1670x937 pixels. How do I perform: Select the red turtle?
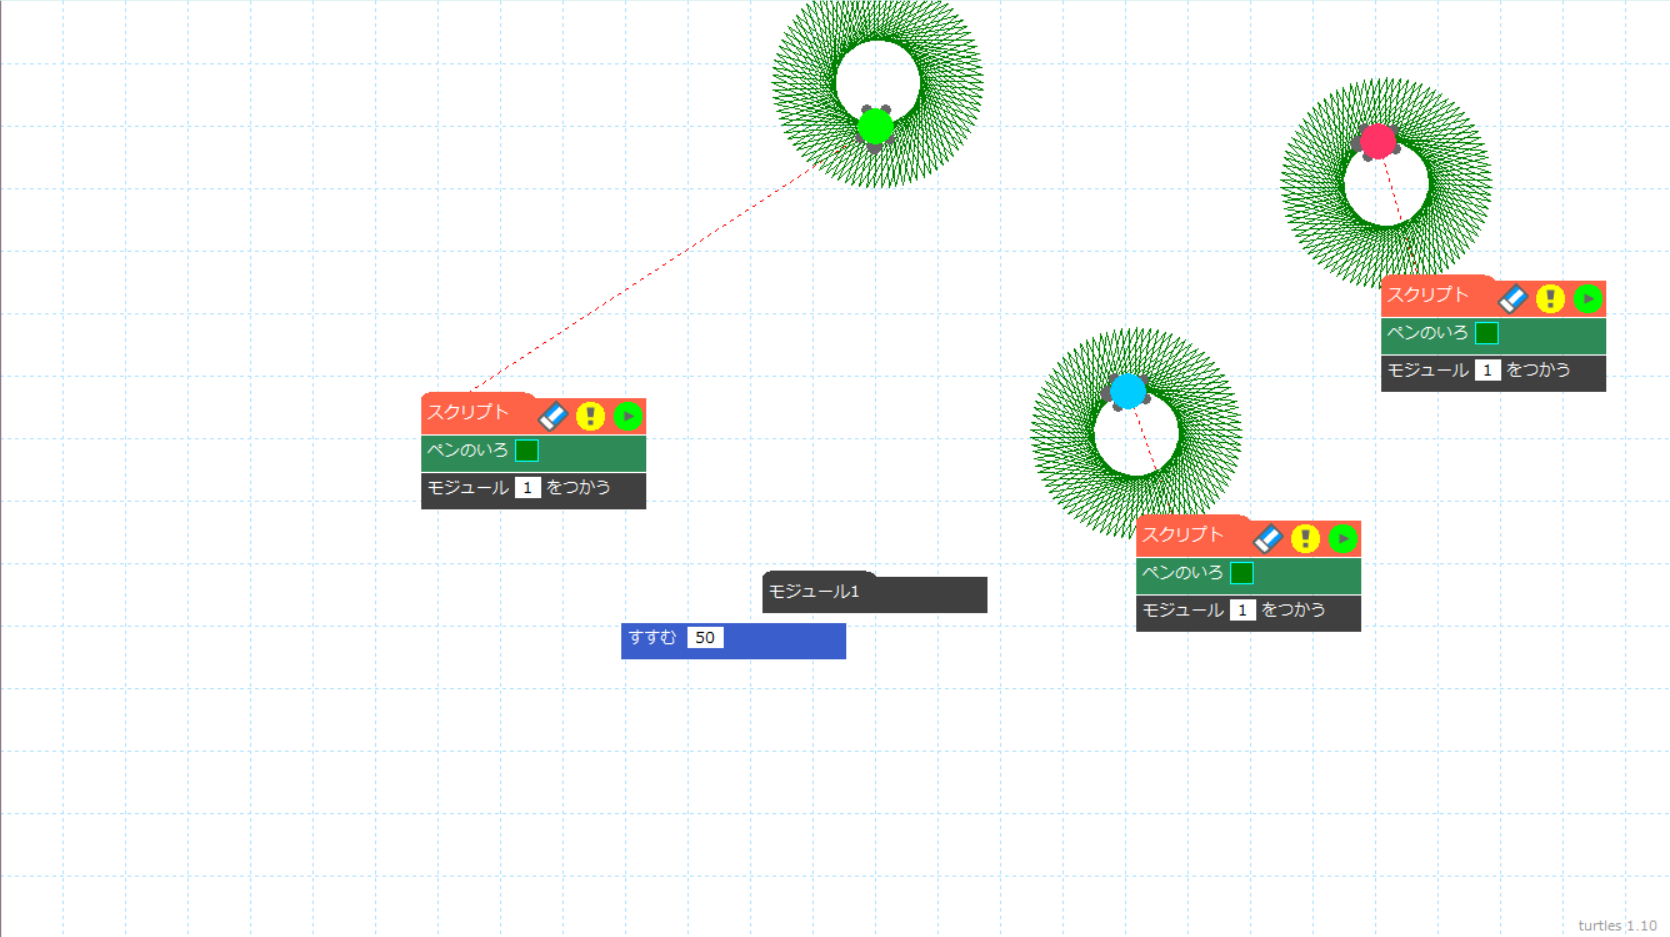tap(1378, 142)
